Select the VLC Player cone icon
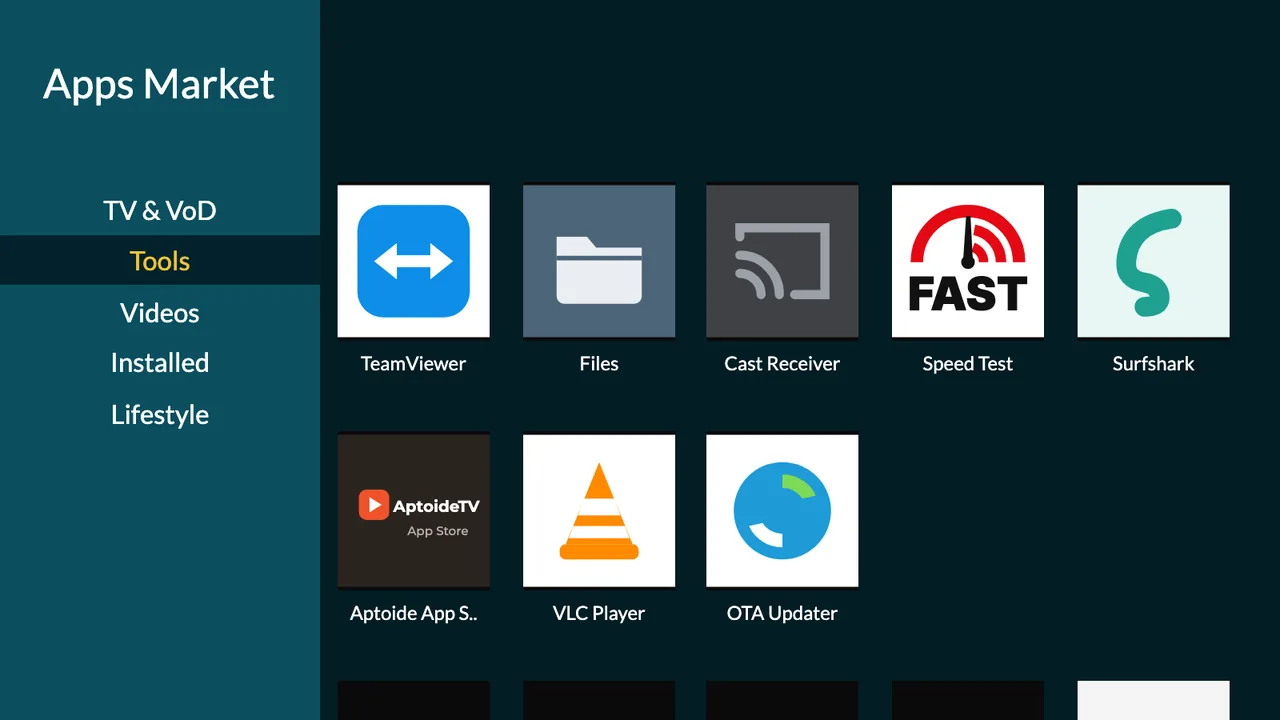The image size is (1280, 720). coord(599,510)
